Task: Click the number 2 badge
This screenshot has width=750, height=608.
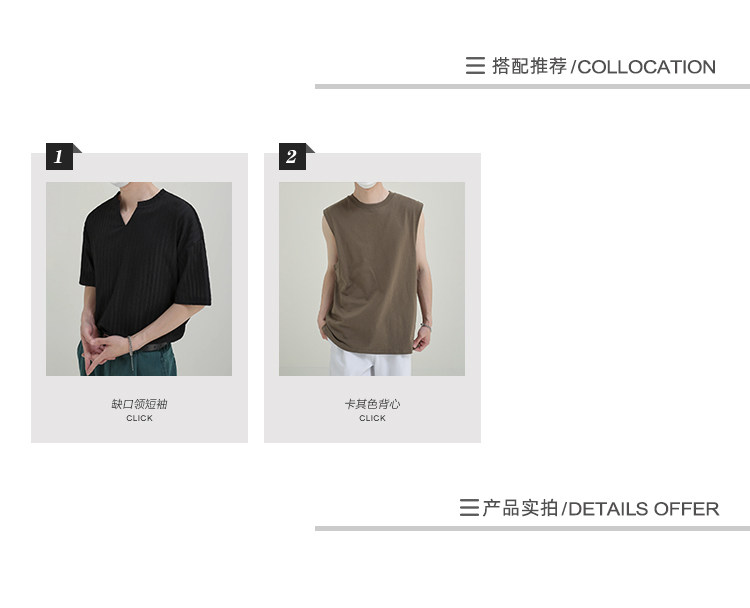Action: pyautogui.click(x=292, y=156)
